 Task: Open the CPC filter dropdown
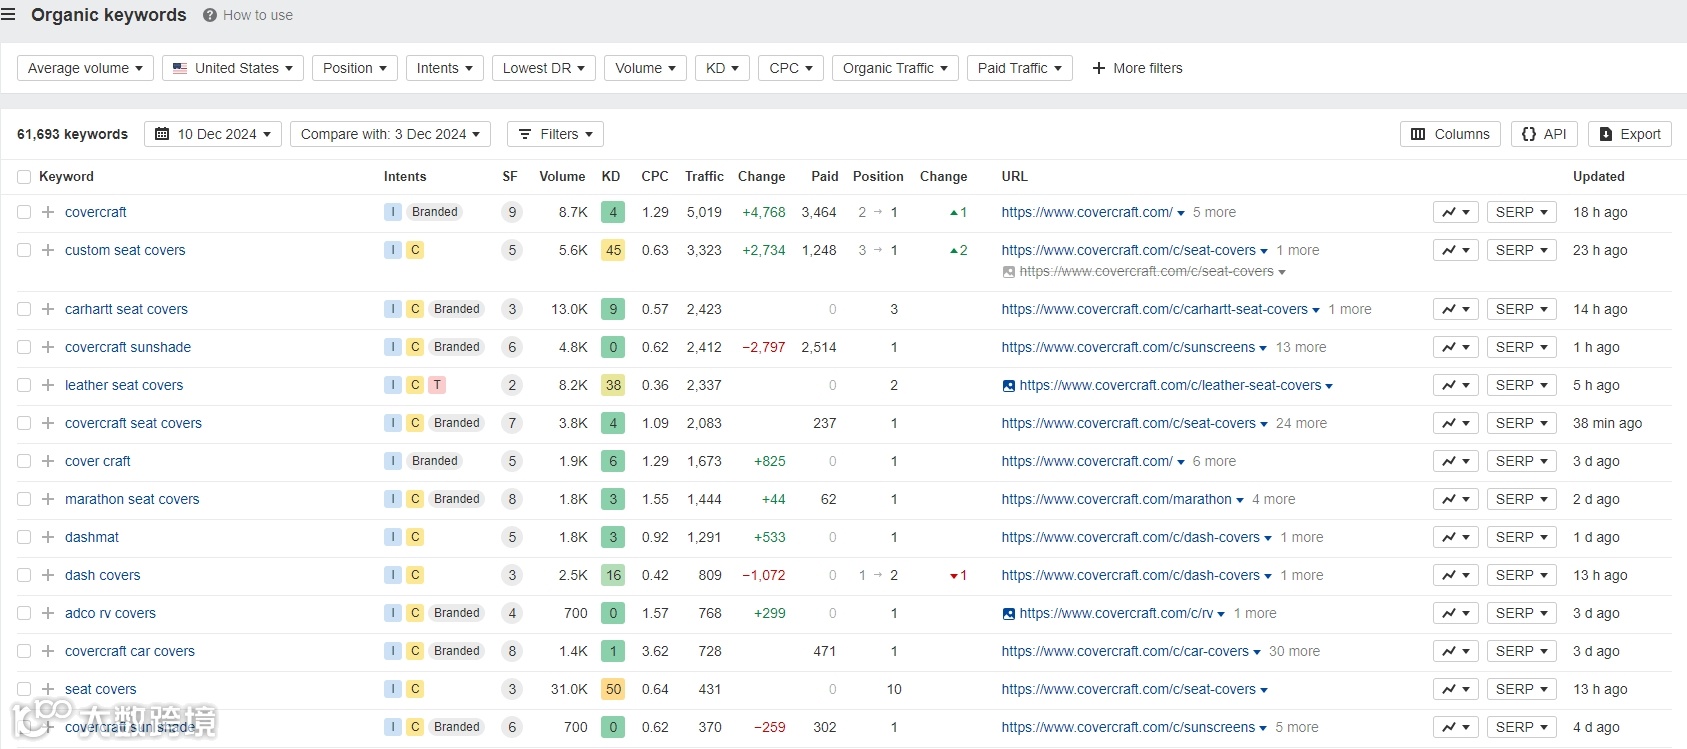point(791,68)
